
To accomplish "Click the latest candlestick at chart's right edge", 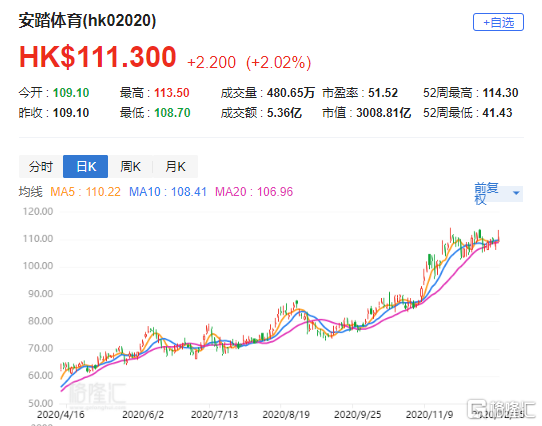I will coord(498,237).
